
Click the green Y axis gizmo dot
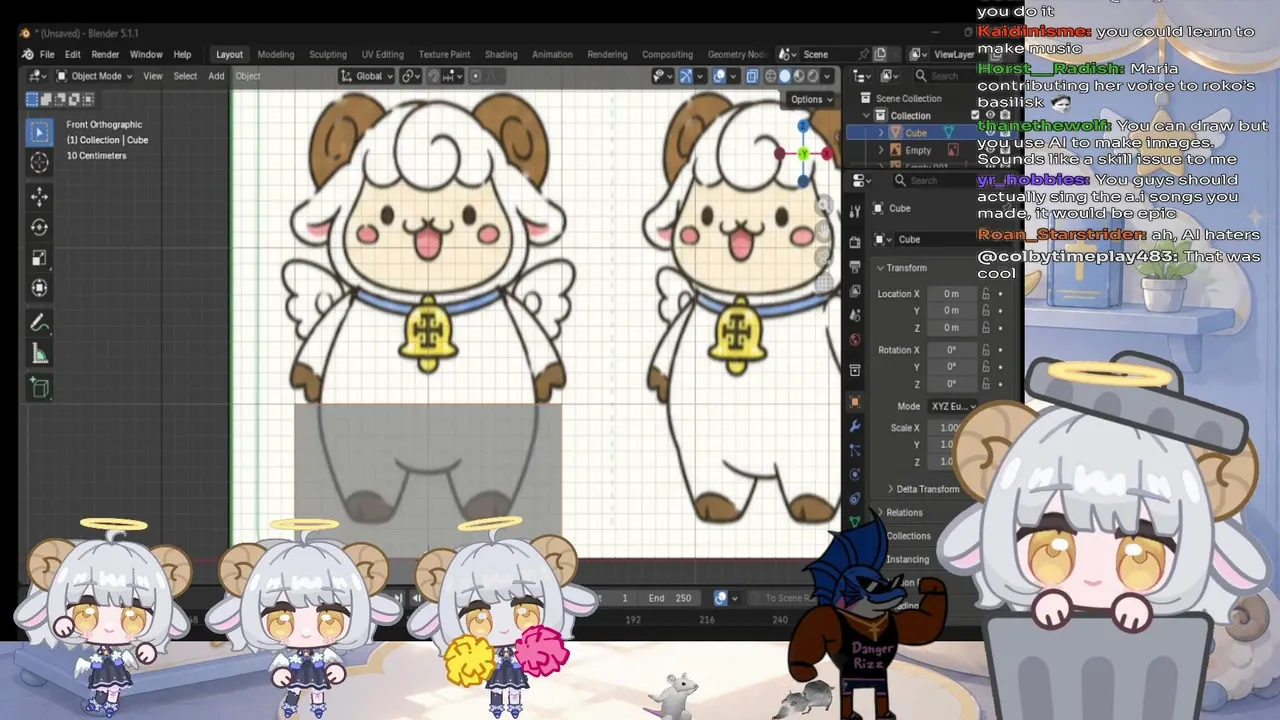coord(803,154)
